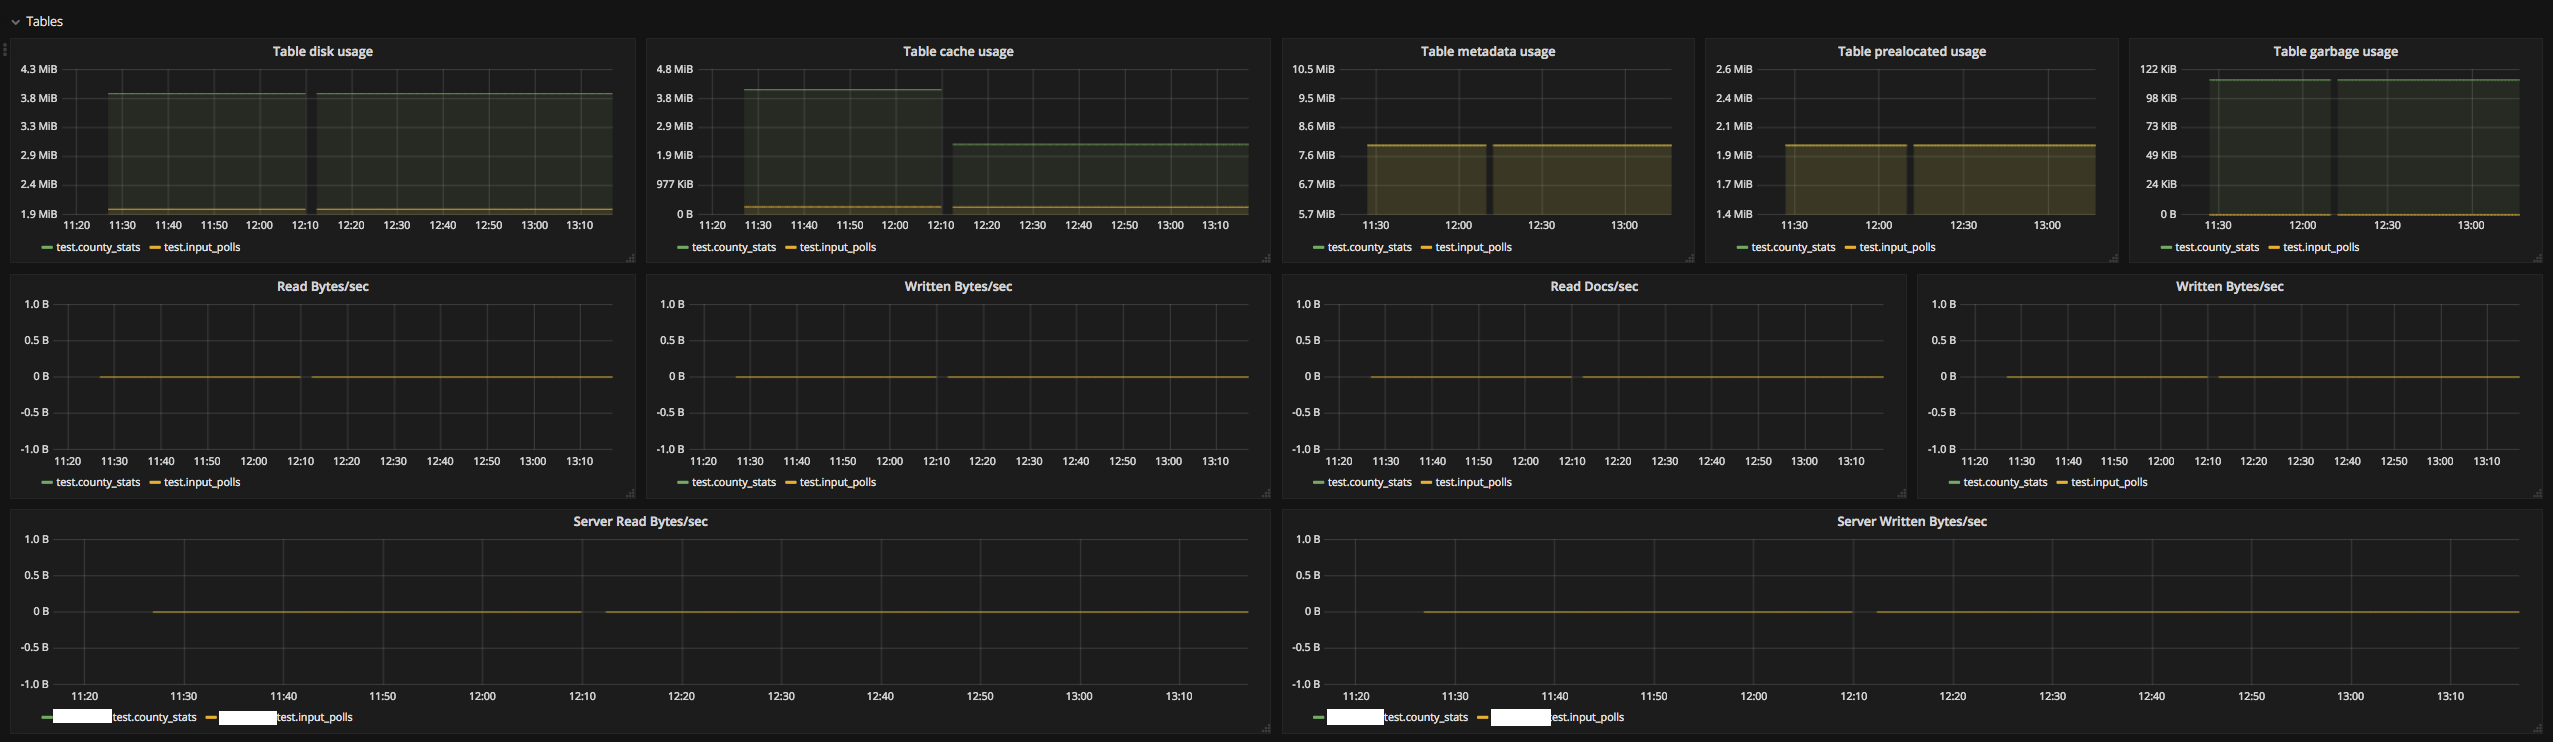The height and width of the screenshot is (742, 2553).
Task: Open green color swatch for county_stats in Table garbage usage
Action: click(2166, 248)
